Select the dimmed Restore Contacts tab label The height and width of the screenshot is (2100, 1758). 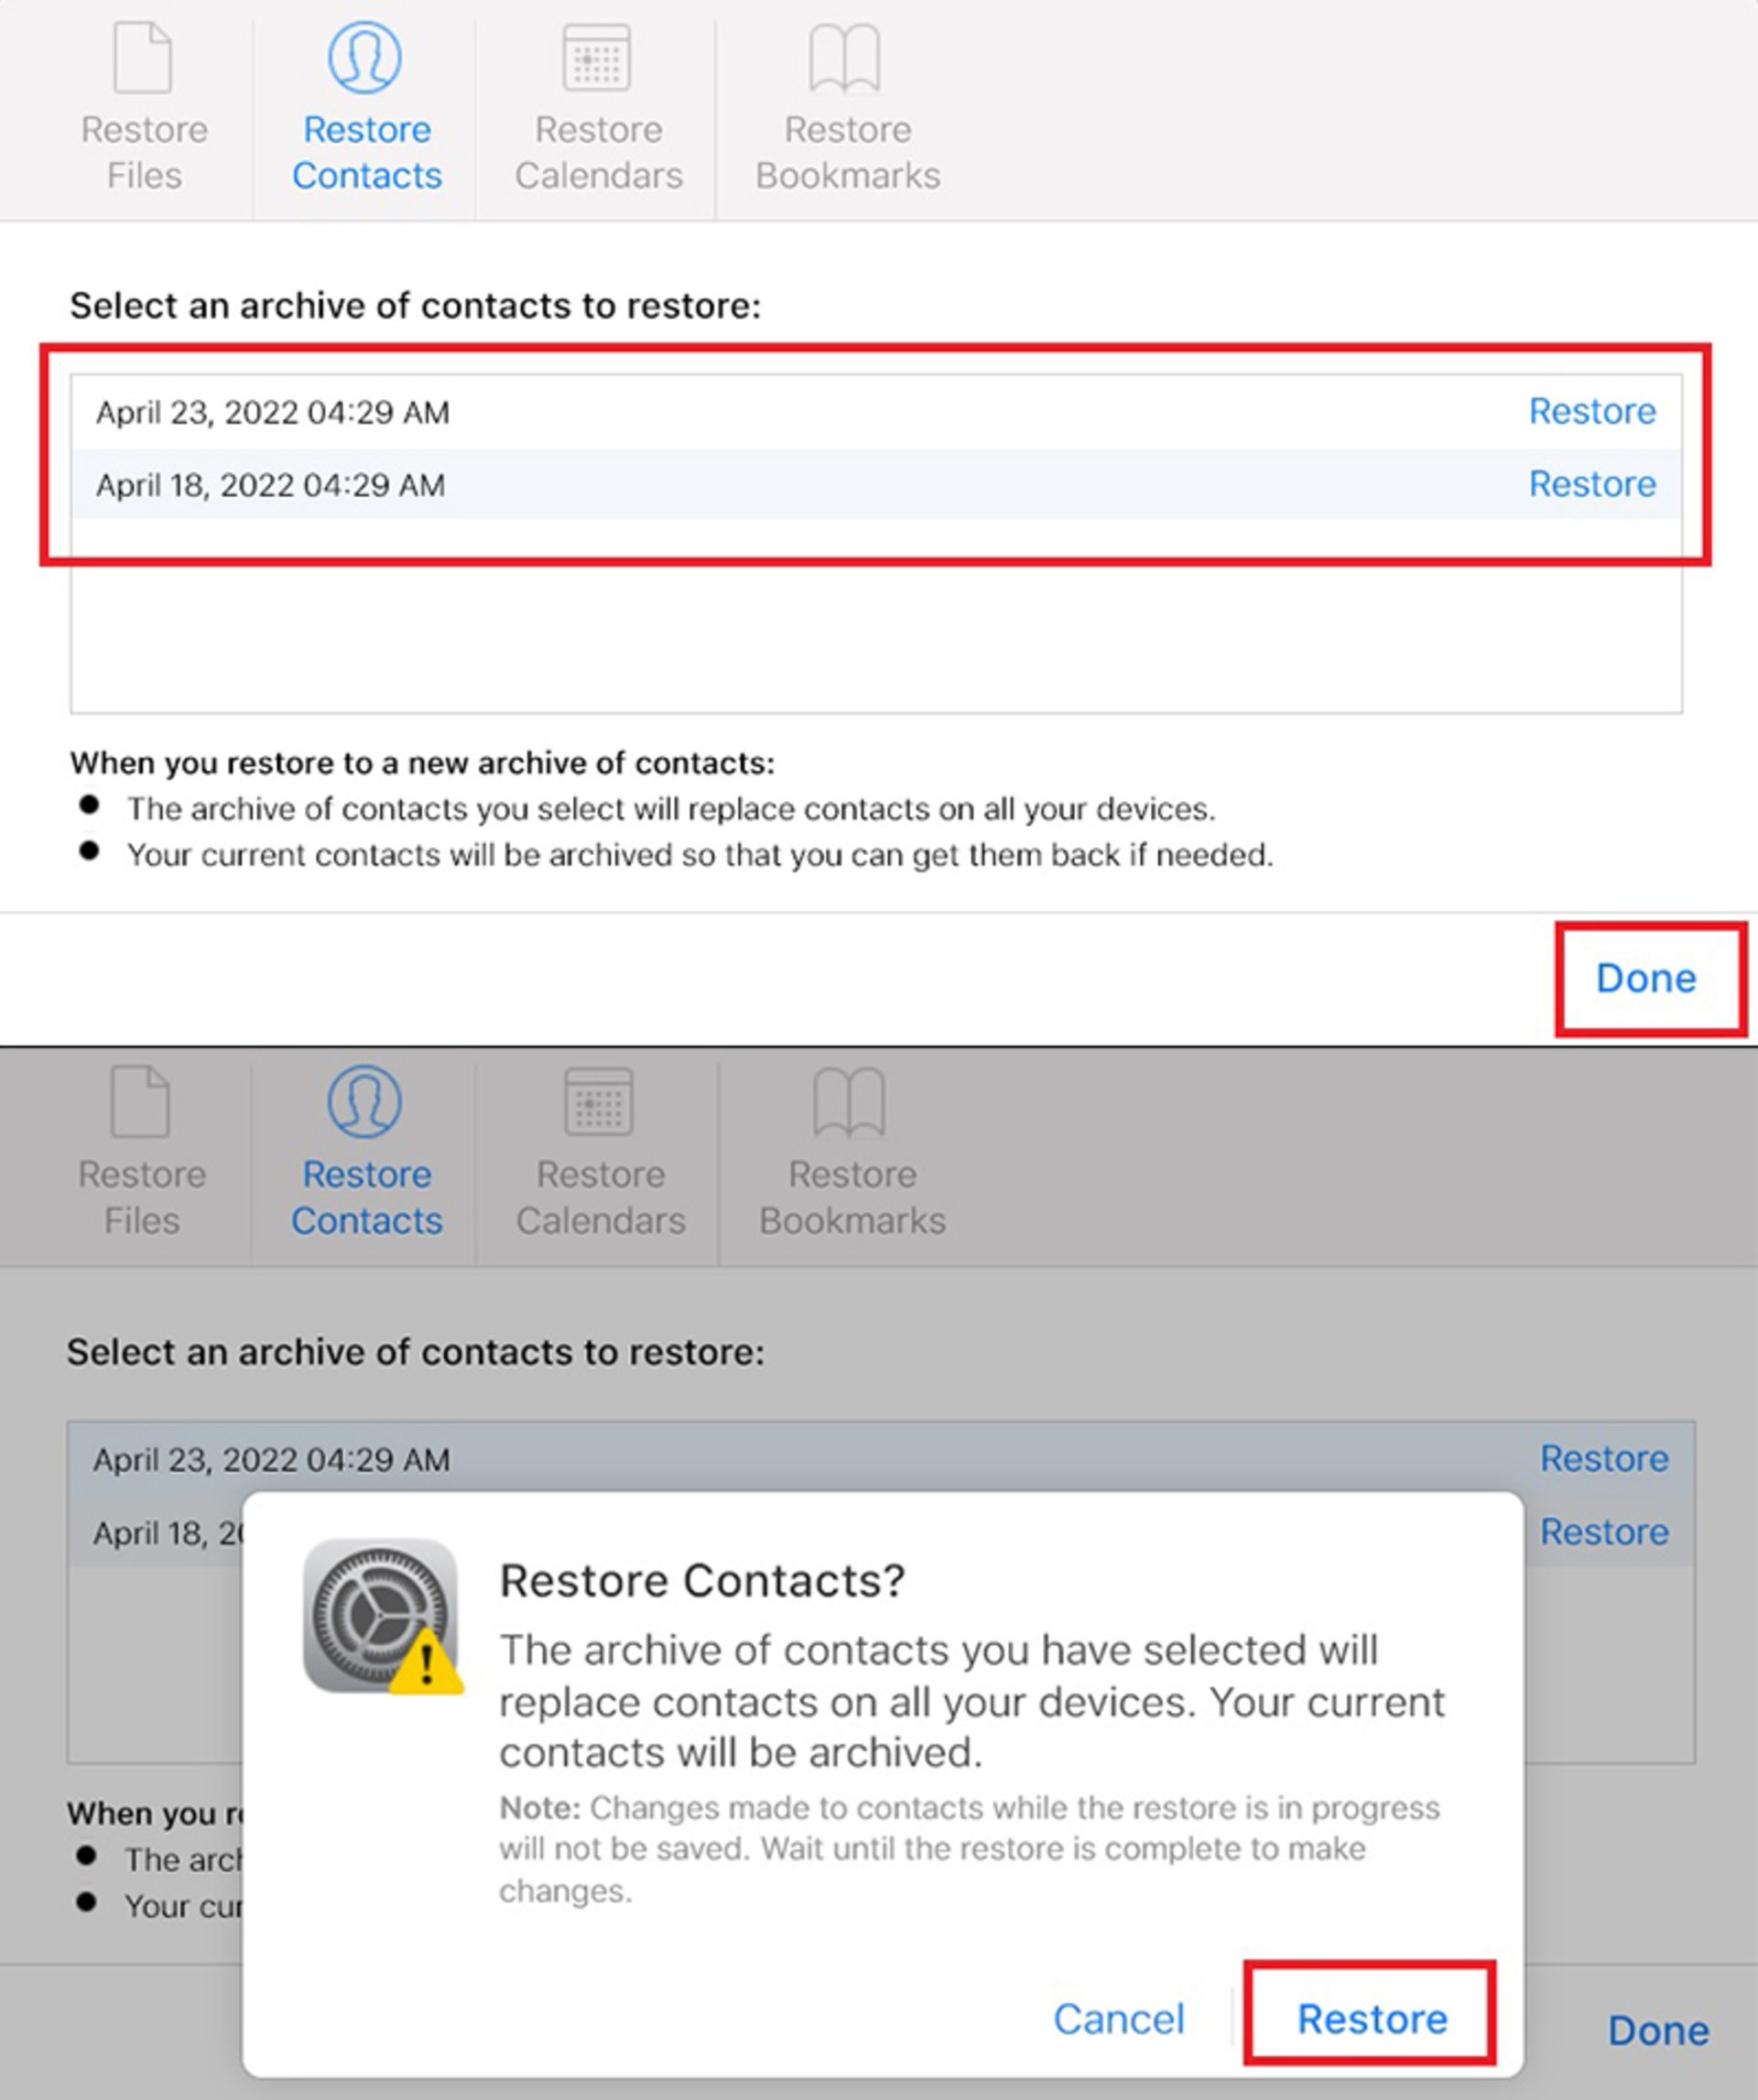coord(366,1197)
